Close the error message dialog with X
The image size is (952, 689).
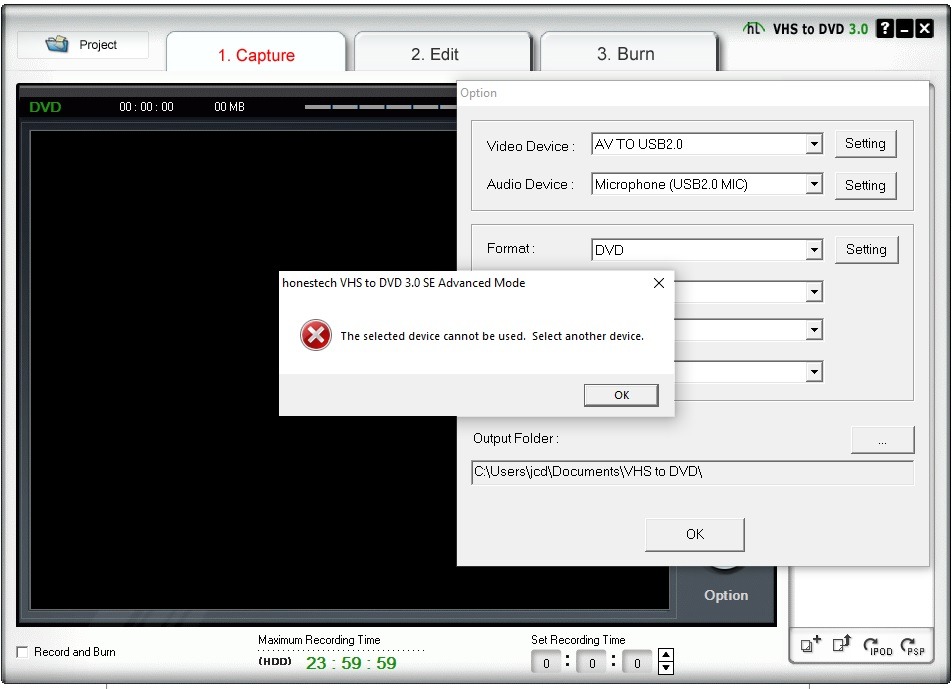(659, 283)
